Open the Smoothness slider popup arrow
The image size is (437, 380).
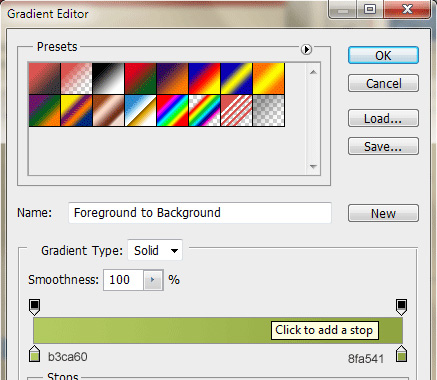coord(153,280)
